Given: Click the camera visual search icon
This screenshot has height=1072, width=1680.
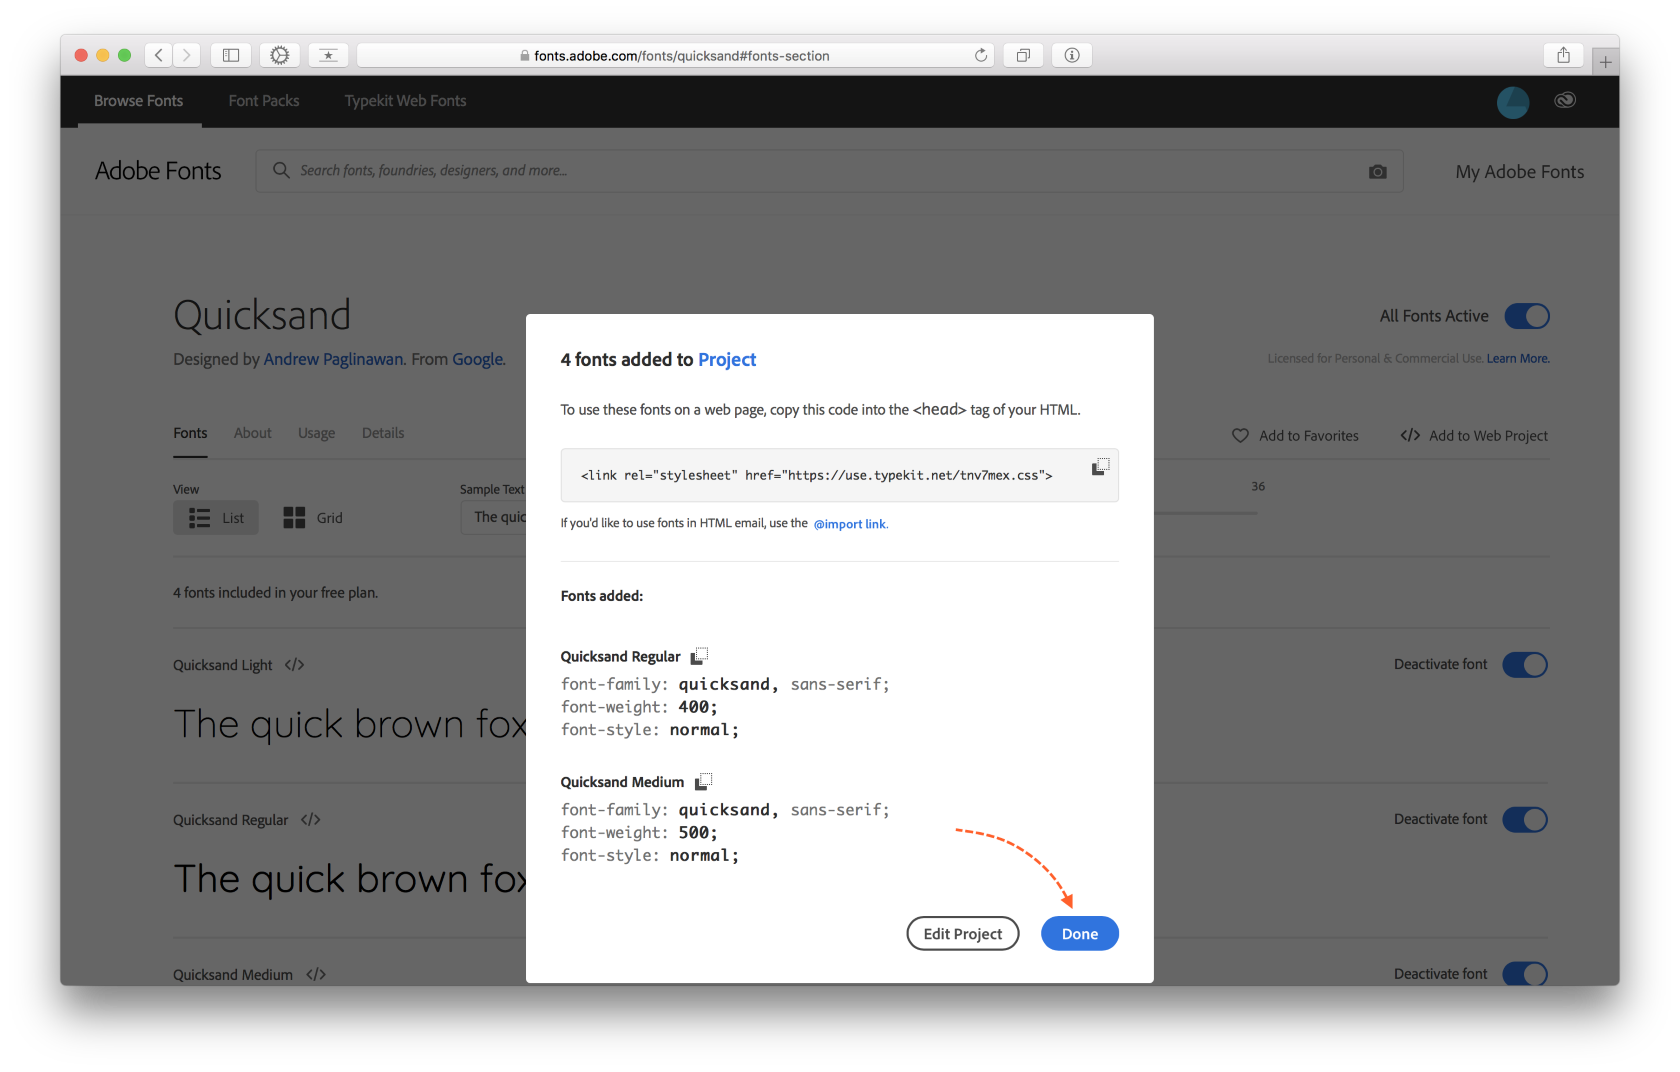Looking at the screenshot, I should (x=1378, y=172).
